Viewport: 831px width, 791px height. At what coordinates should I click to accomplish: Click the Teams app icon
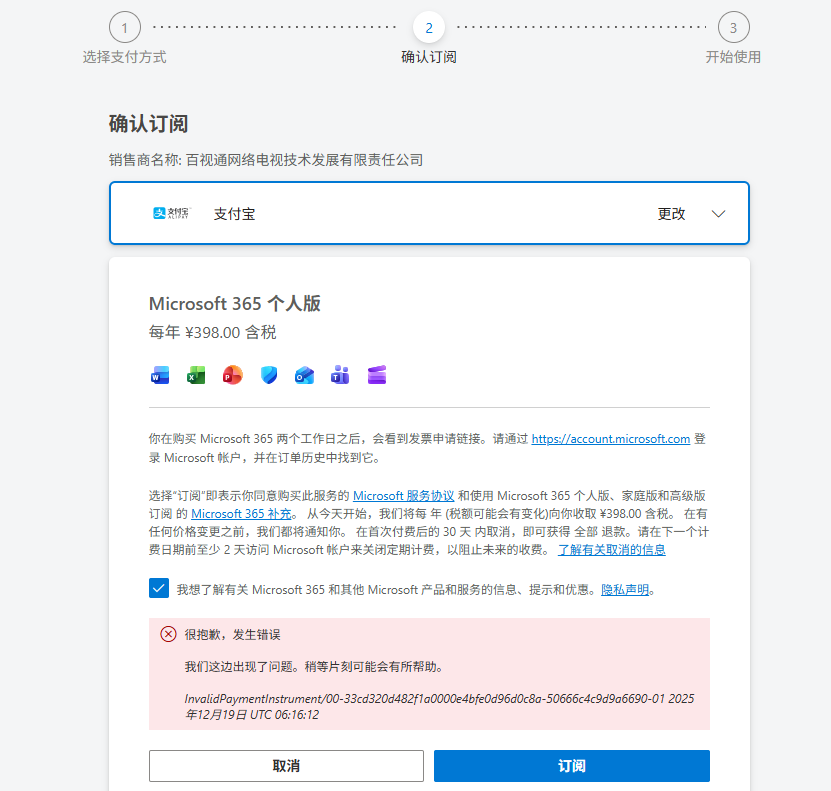340,375
